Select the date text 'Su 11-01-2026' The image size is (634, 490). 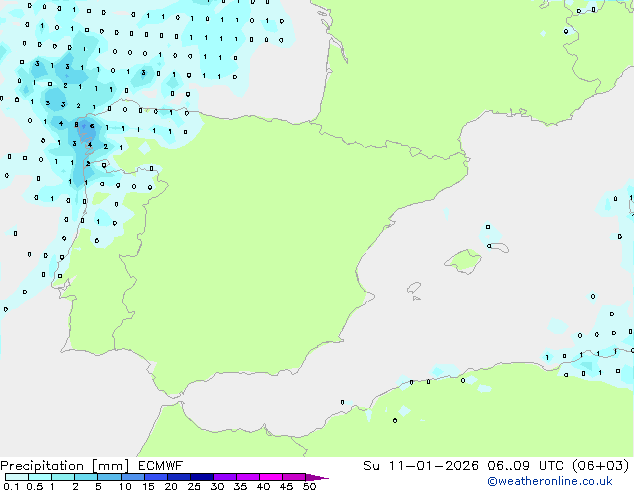click(421, 466)
